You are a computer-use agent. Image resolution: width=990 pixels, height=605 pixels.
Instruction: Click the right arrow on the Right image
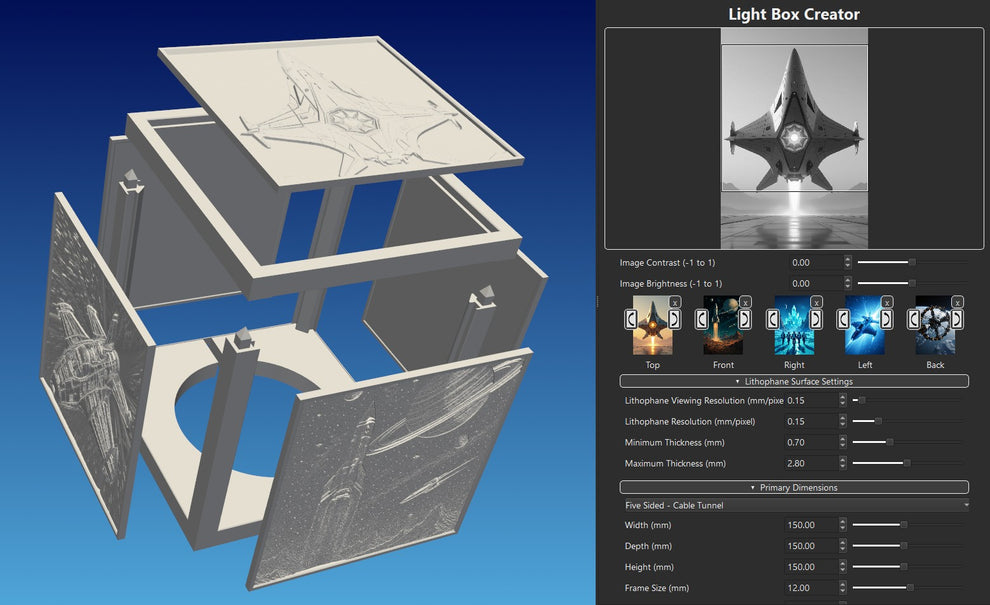pos(814,317)
